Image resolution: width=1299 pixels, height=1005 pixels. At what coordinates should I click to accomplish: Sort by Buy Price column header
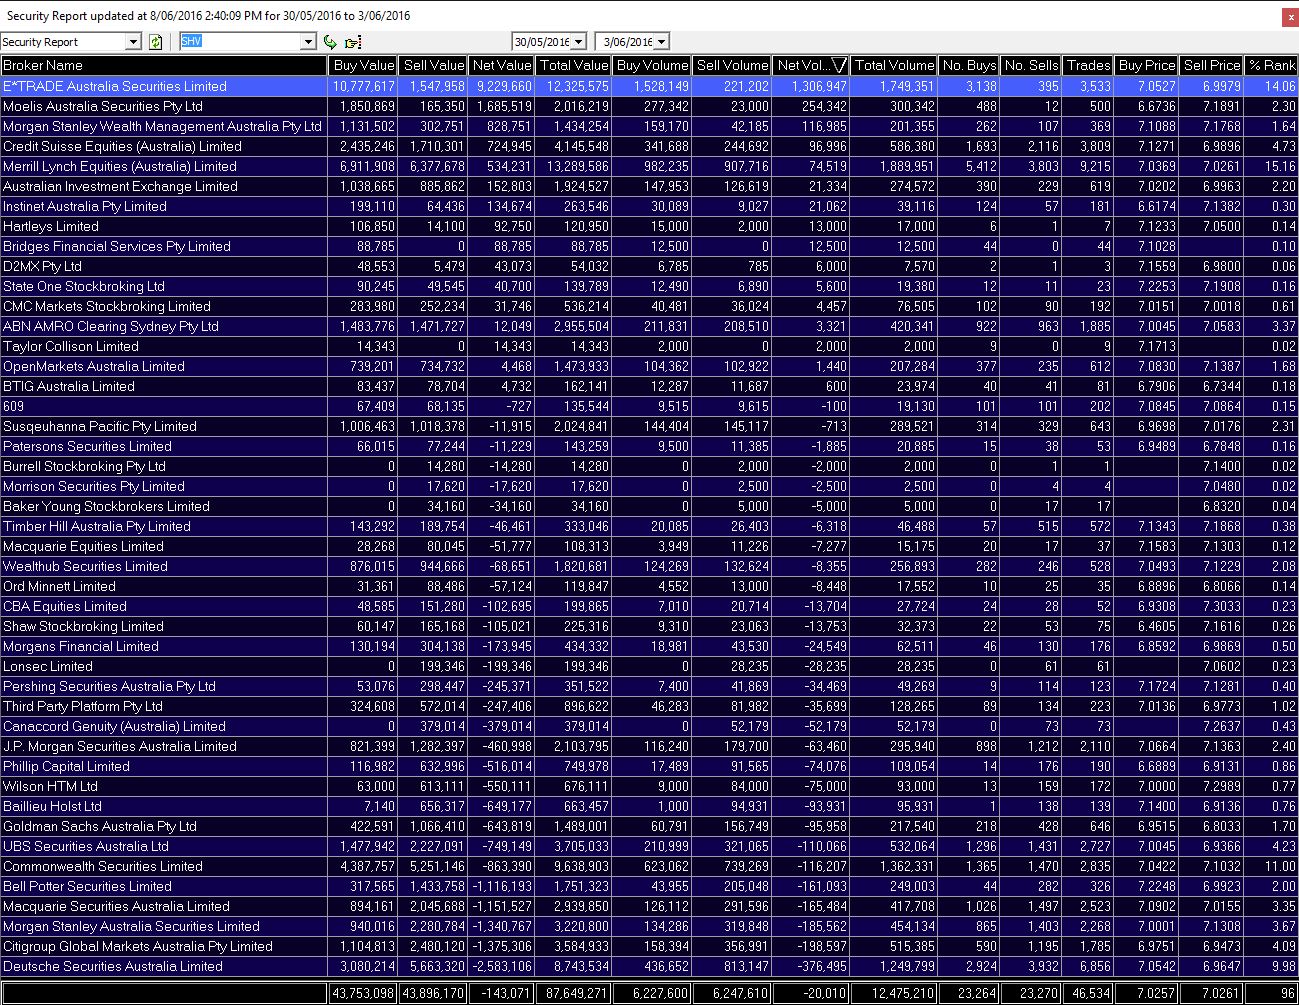[1147, 65]
